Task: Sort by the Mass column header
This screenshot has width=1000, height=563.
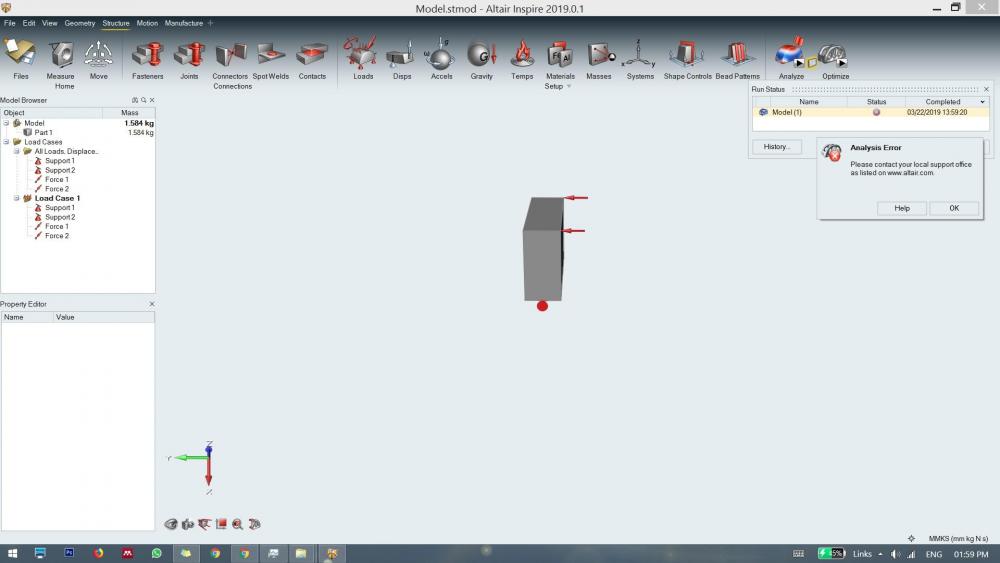Action: 129,112
